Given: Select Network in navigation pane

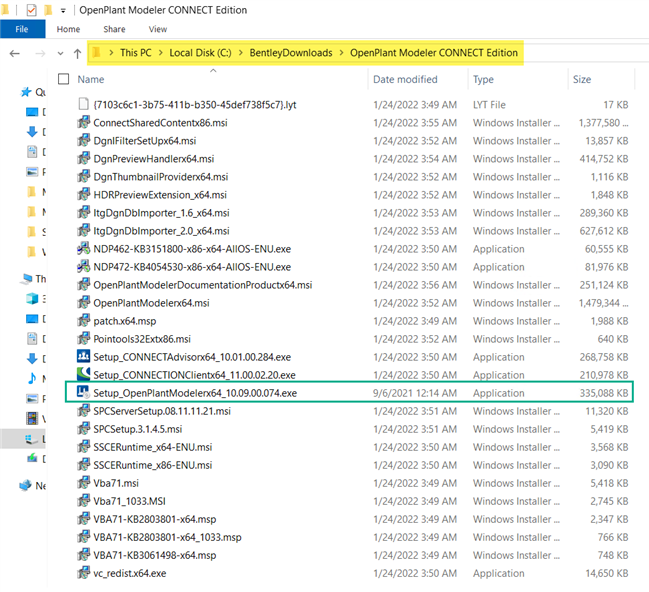Looking at the screenshot, I should click(32, 485).
